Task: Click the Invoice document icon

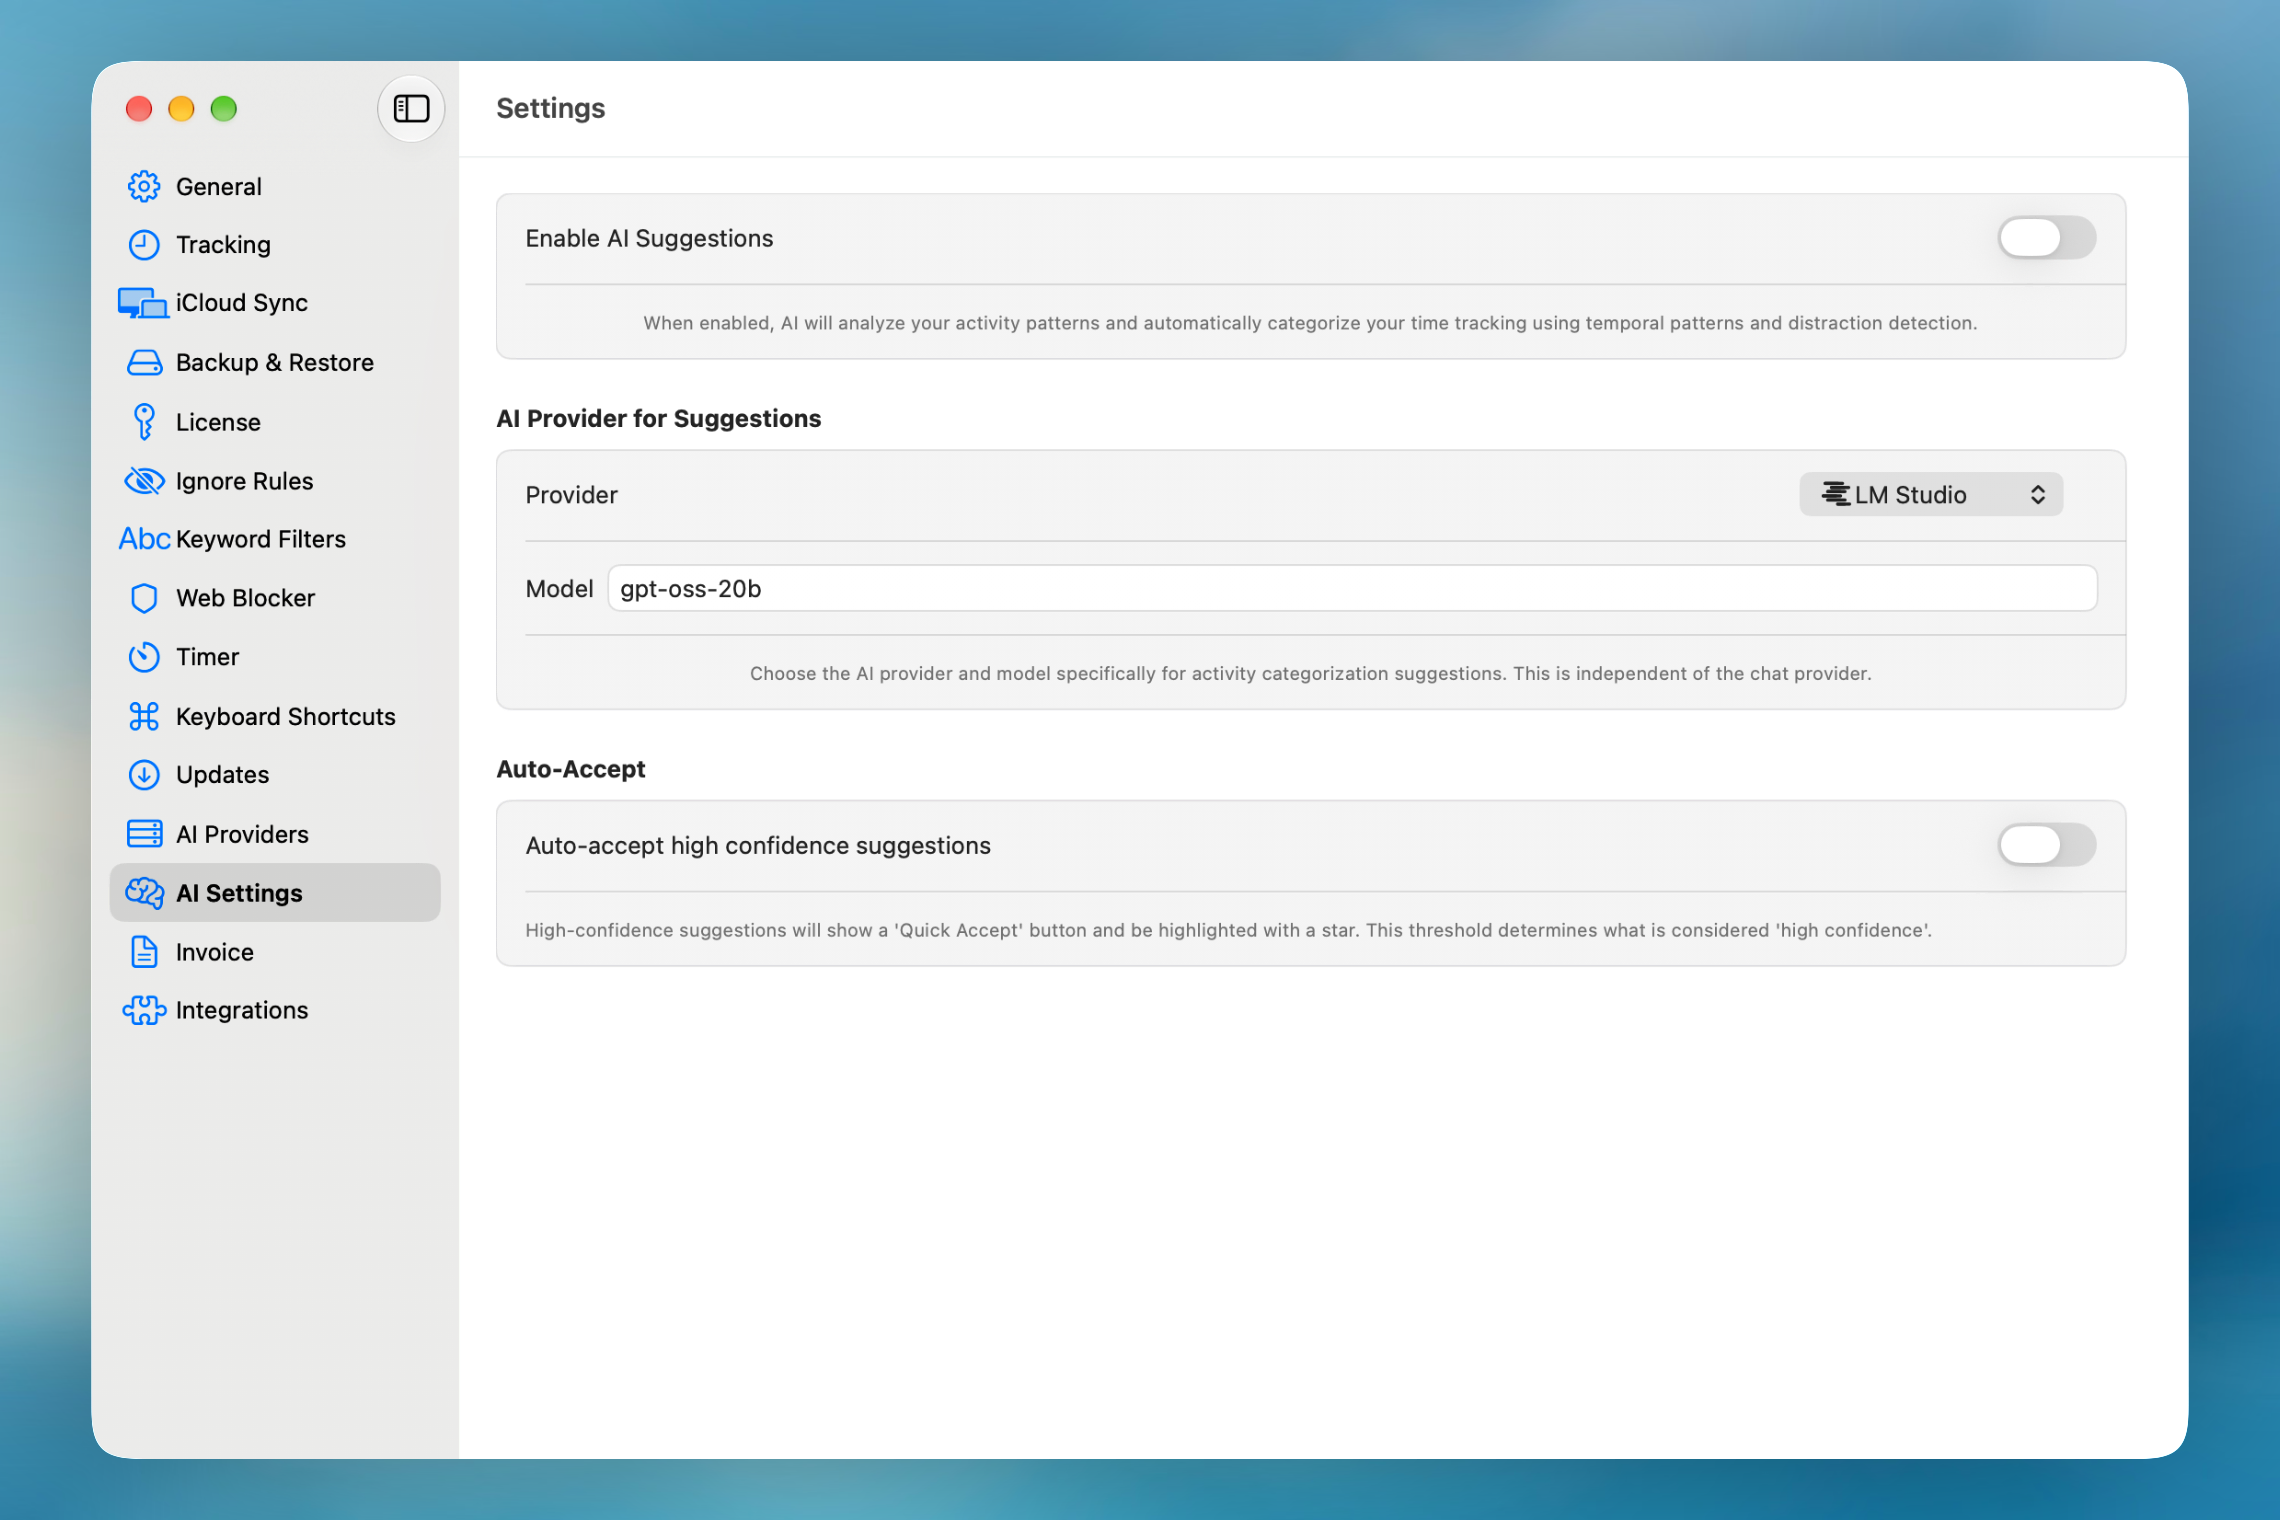Action: pyautogui.click(x=144, y=952)
